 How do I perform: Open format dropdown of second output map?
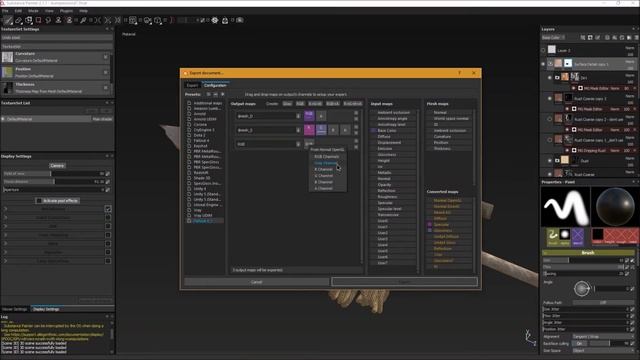298,130
